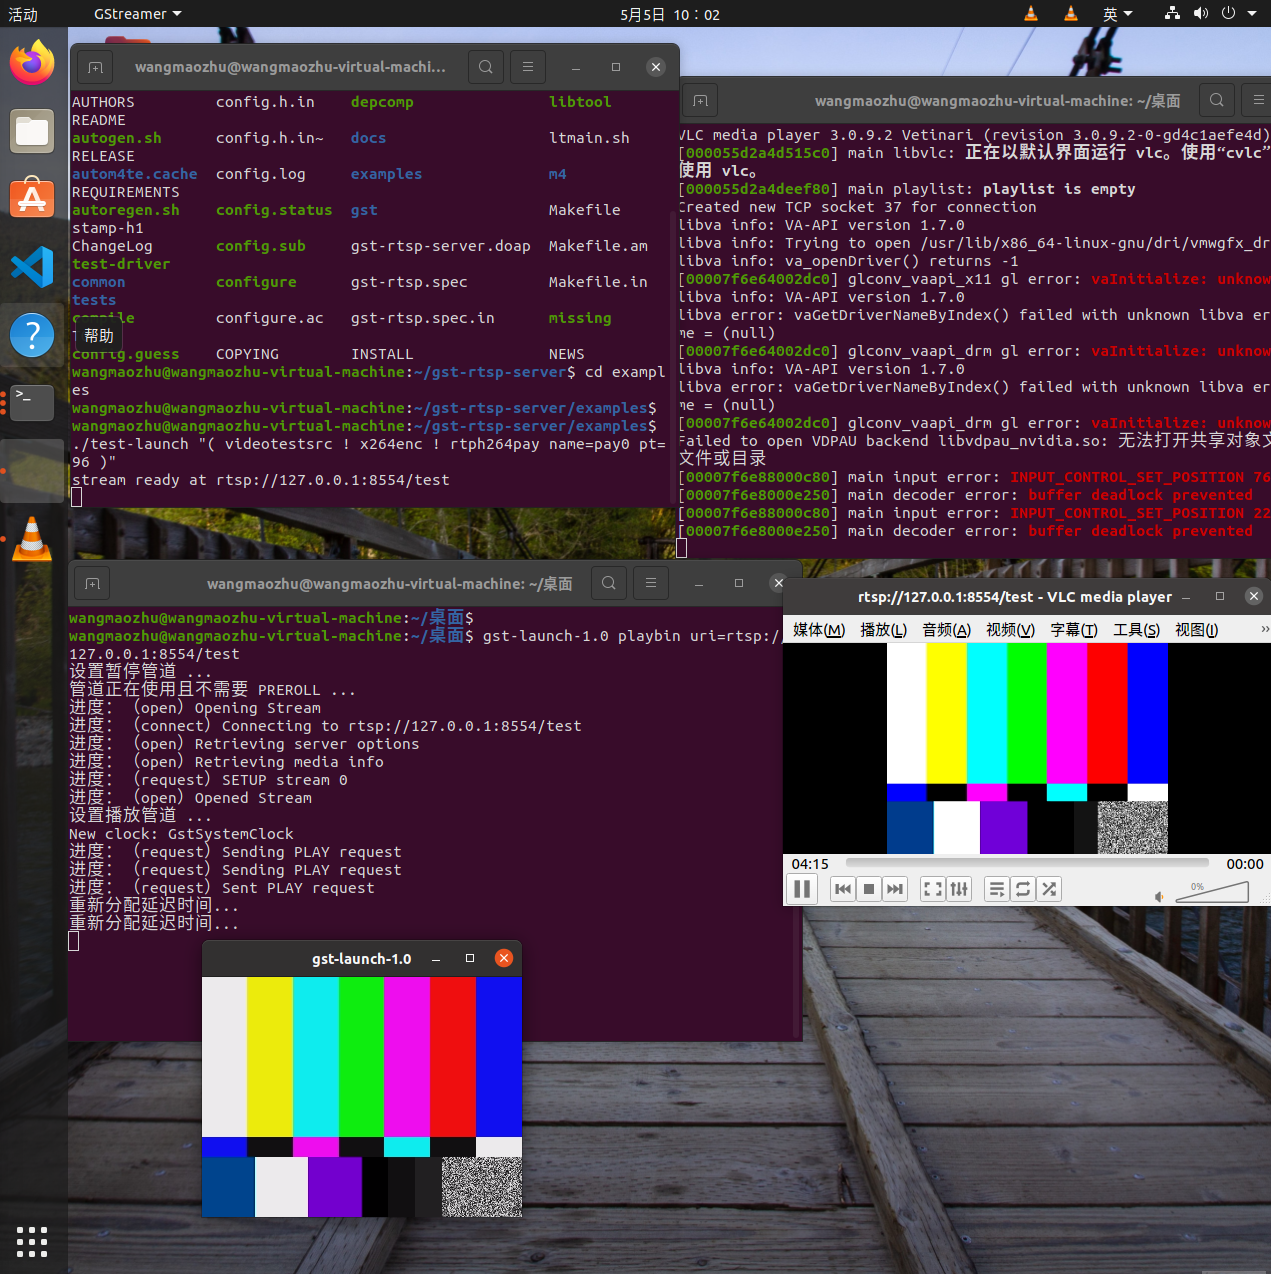Expand the GStreamer app menu in top bar
Screen dimensions: 1271x1274
pos(138,14)
